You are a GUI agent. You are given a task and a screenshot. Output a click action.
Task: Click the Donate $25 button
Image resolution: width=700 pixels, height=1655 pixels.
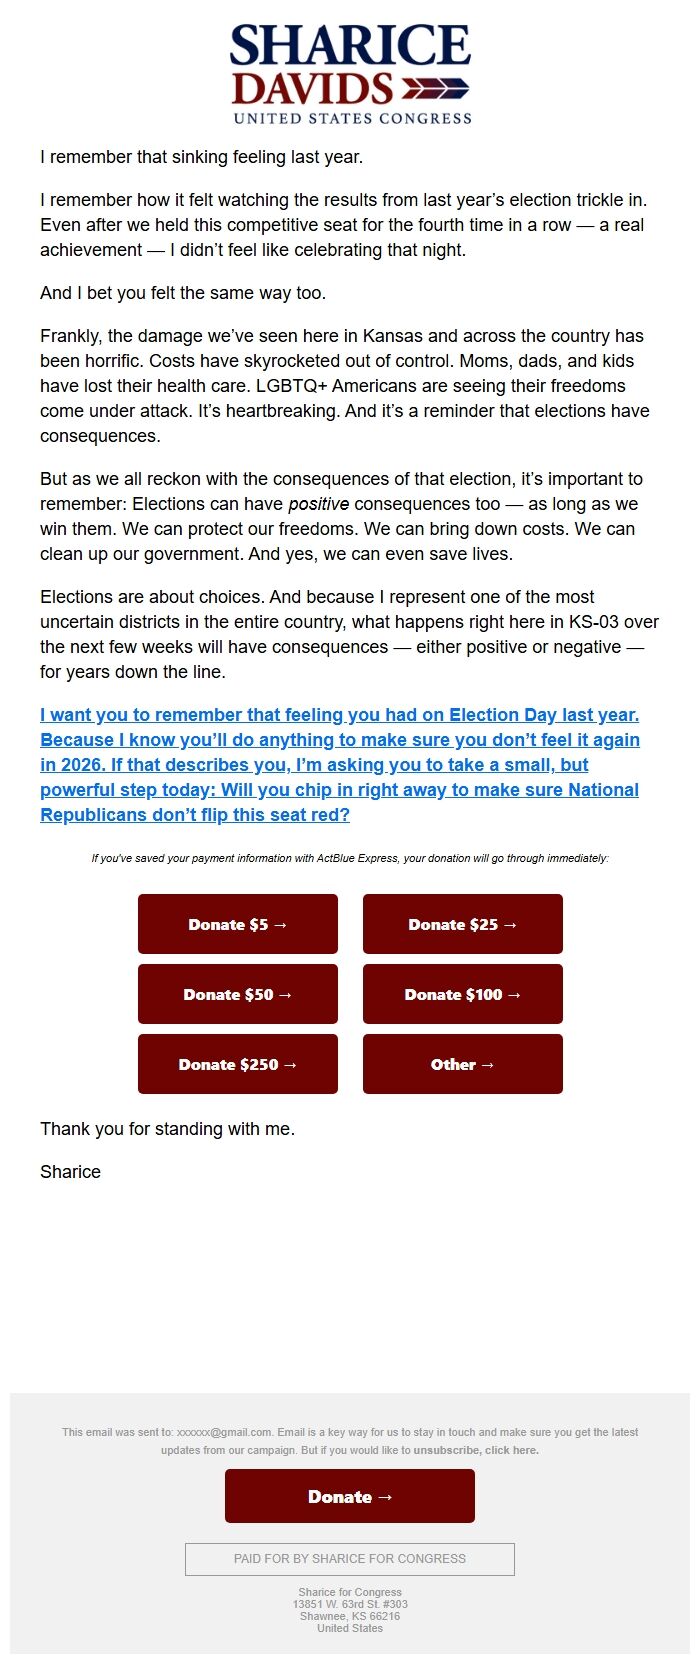click(462, 924)
